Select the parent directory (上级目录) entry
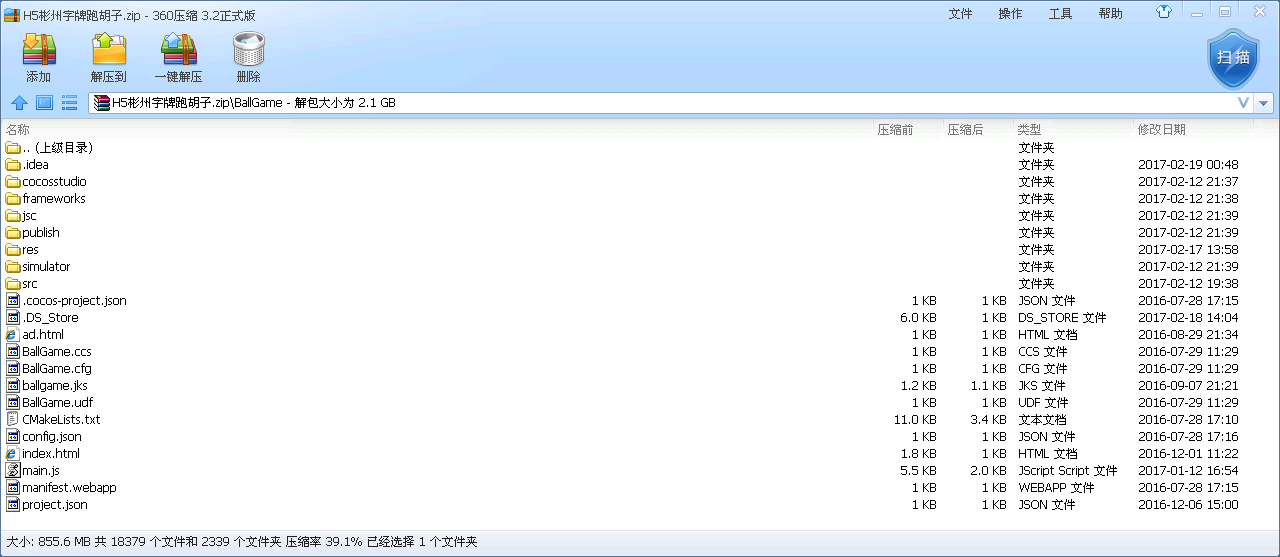Image resolution: width=1280 pixels, height=557 pixels. click(57, 148)
